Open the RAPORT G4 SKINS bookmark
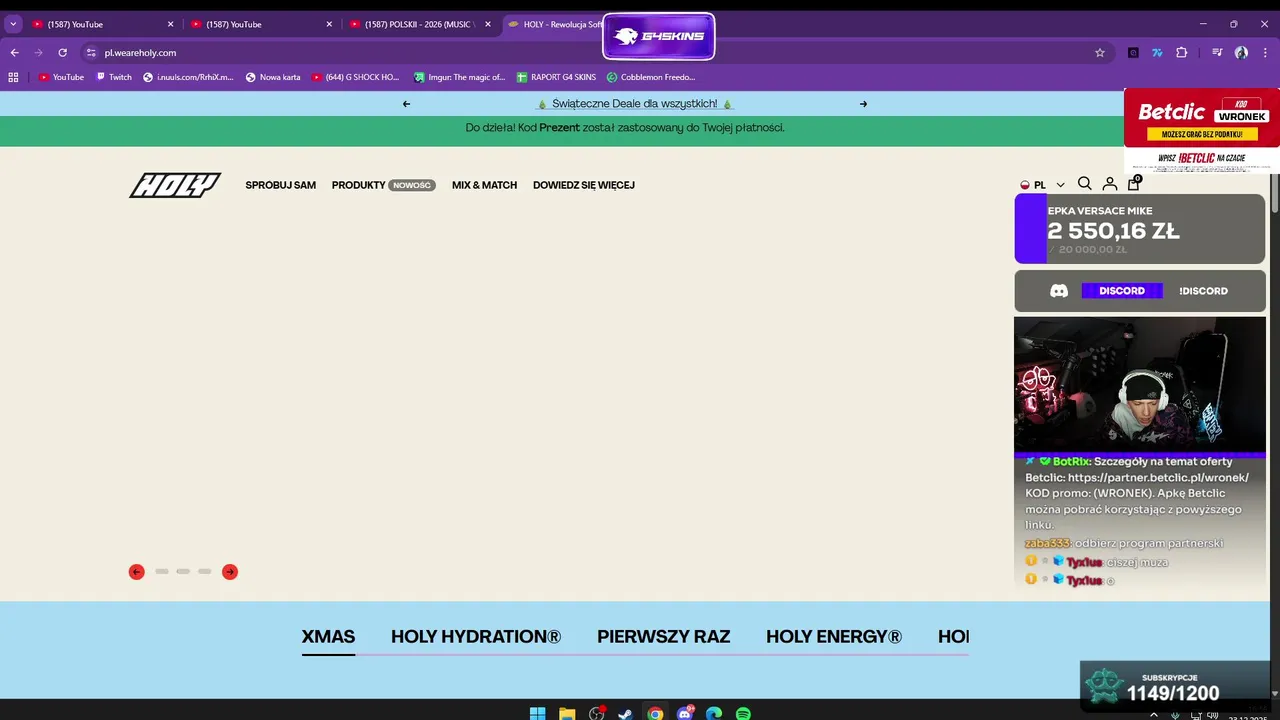 pyautogui.click(x=556, y=77)
